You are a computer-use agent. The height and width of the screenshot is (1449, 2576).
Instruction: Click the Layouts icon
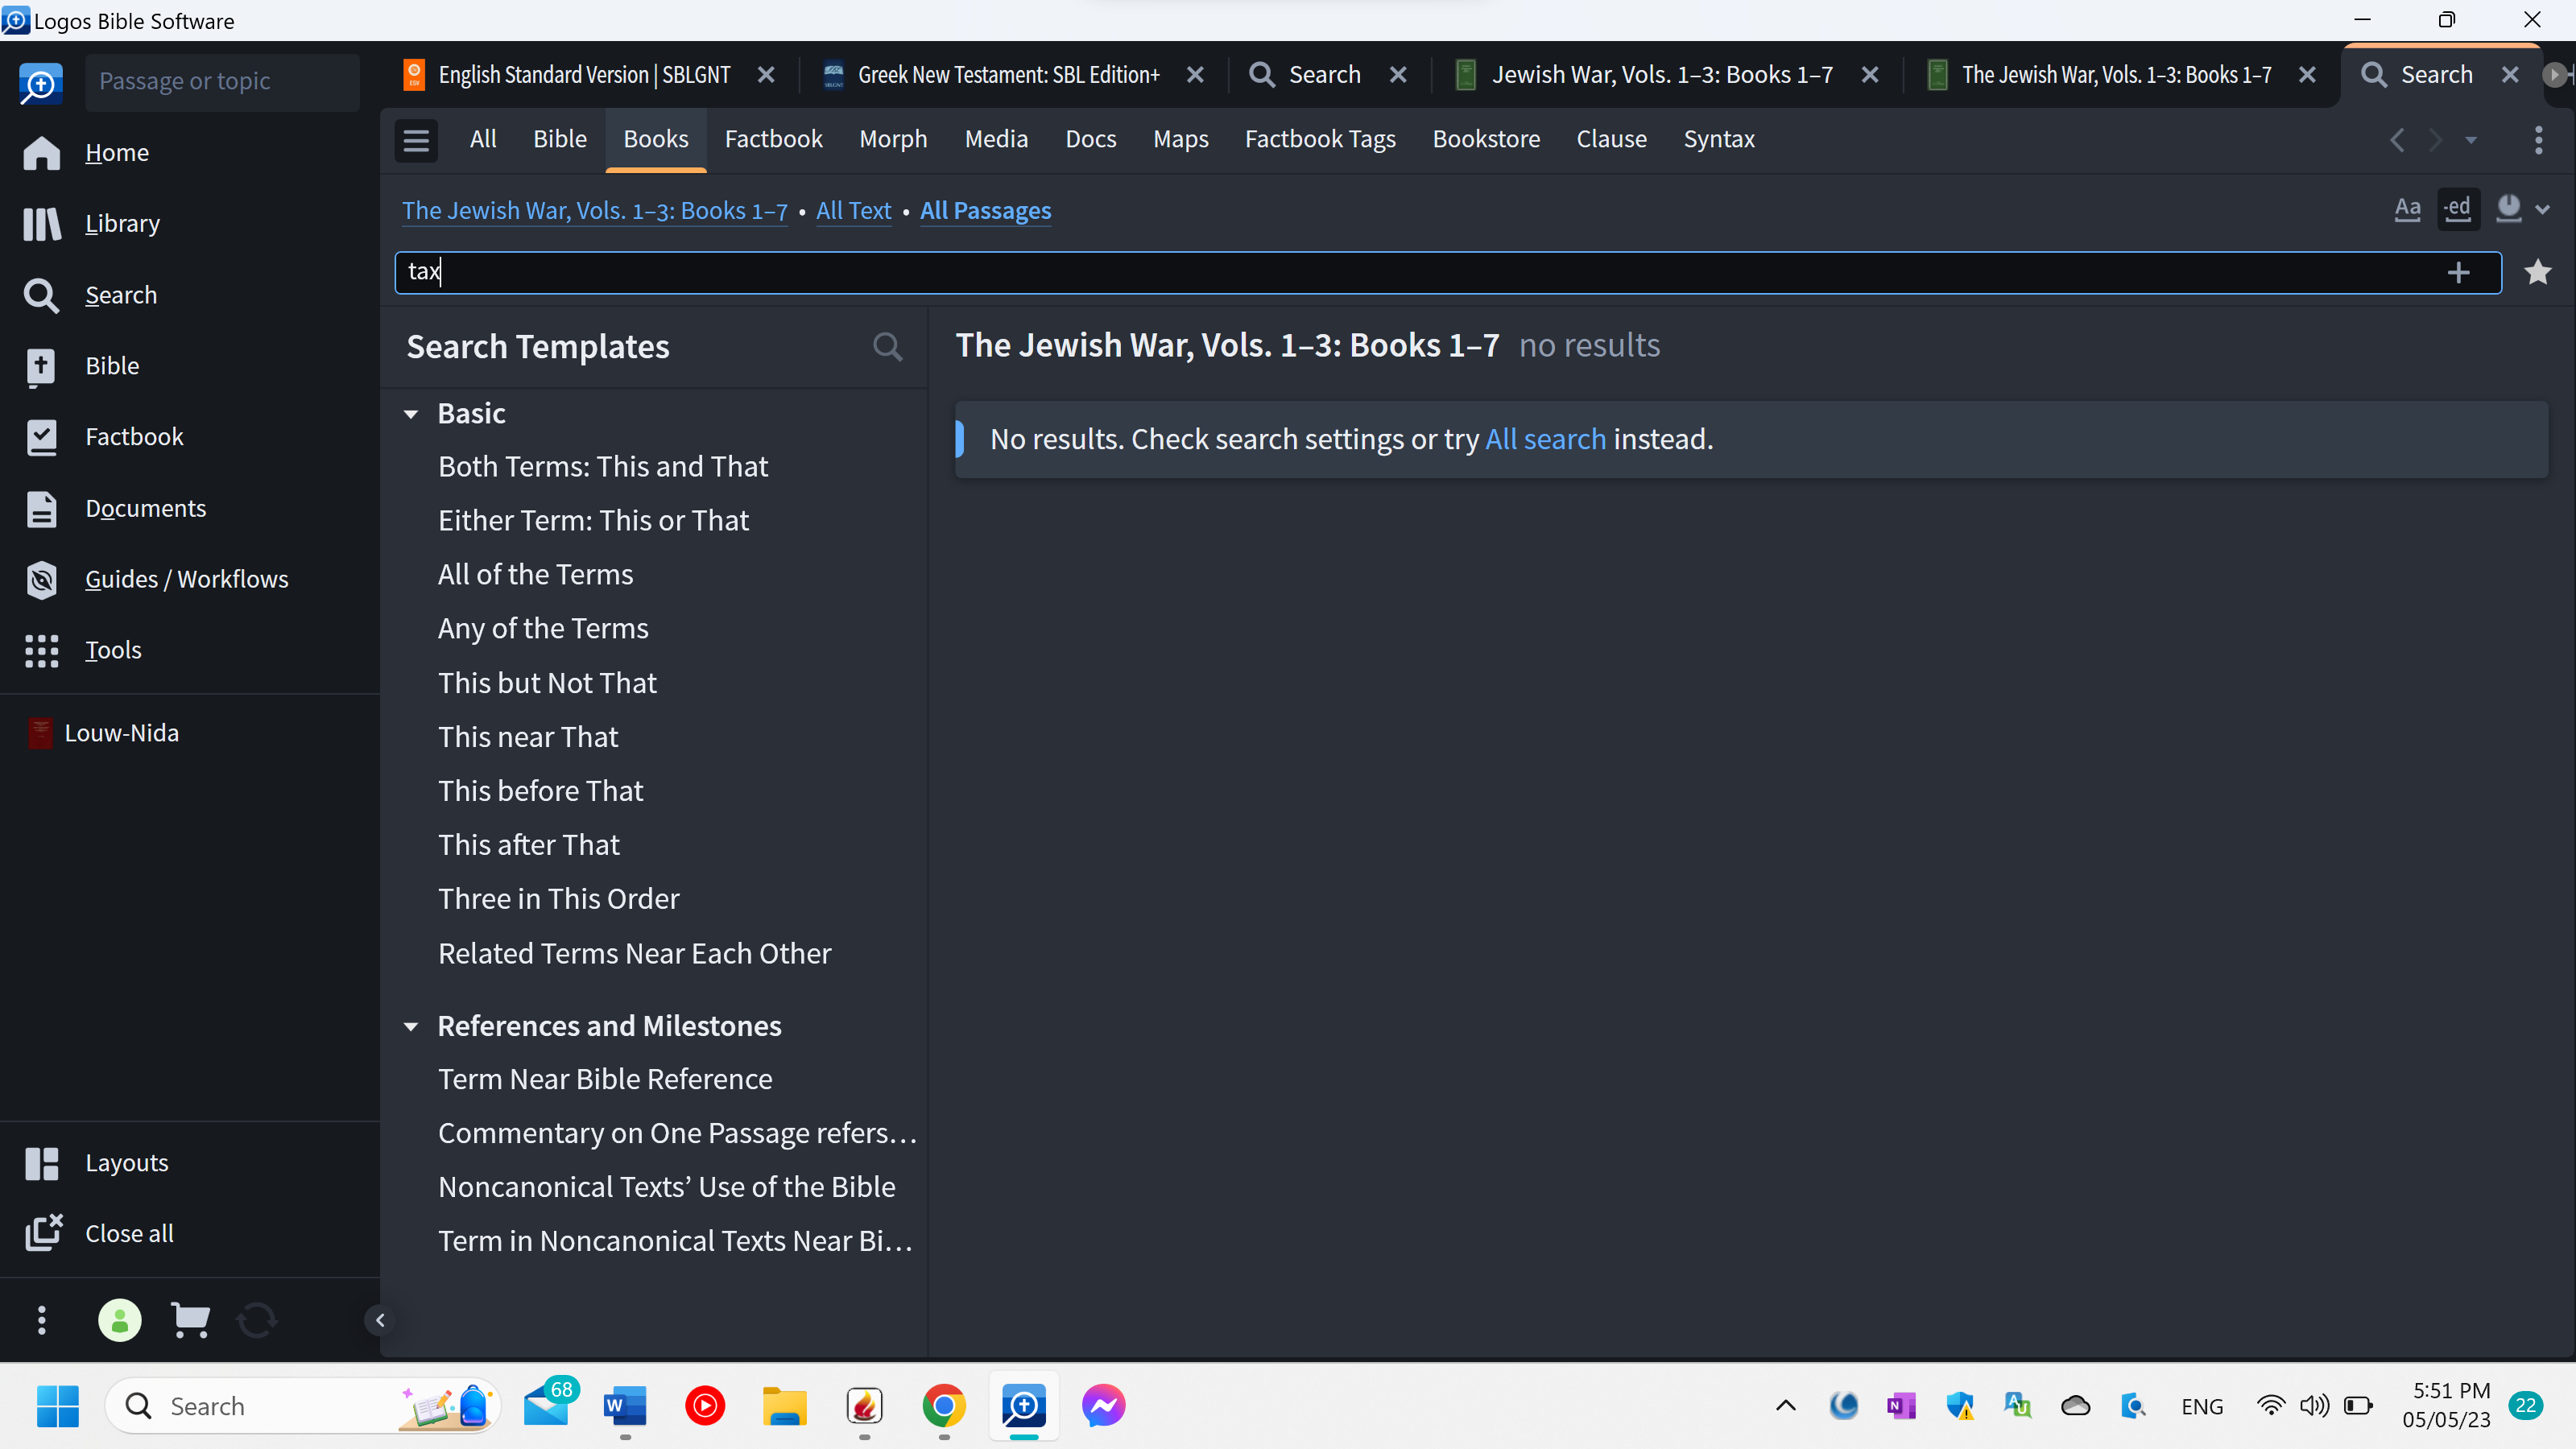[41, 1163]
